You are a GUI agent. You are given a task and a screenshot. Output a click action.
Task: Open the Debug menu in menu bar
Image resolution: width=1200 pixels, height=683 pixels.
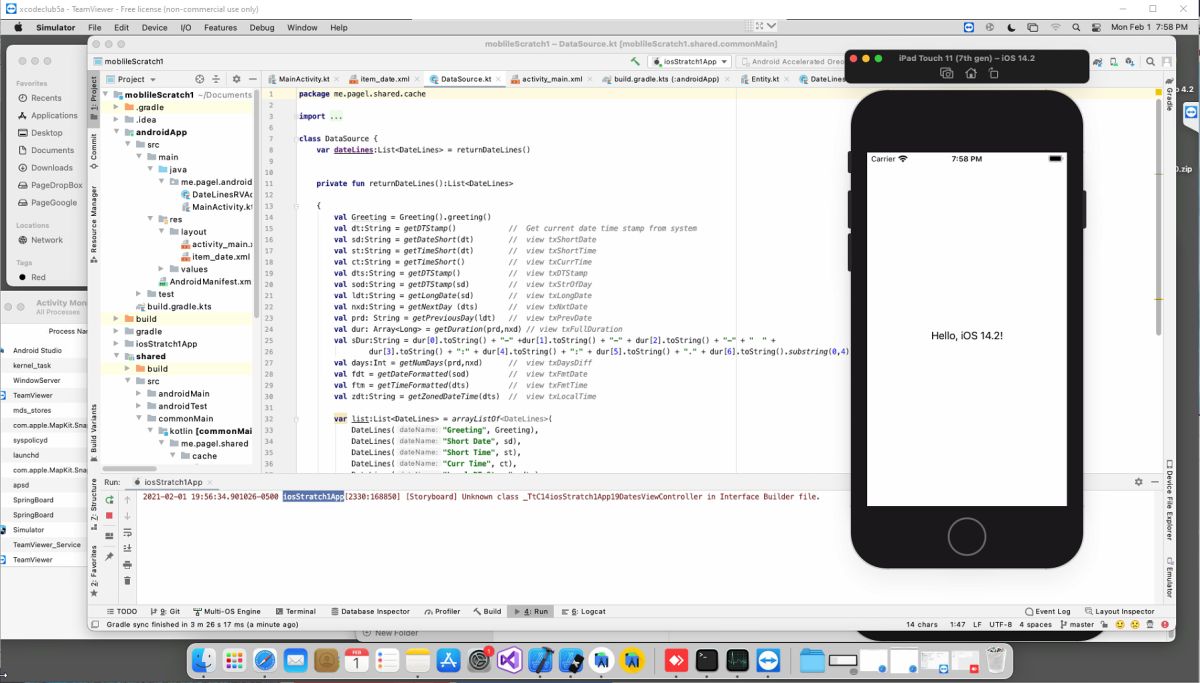coord(262,28)
